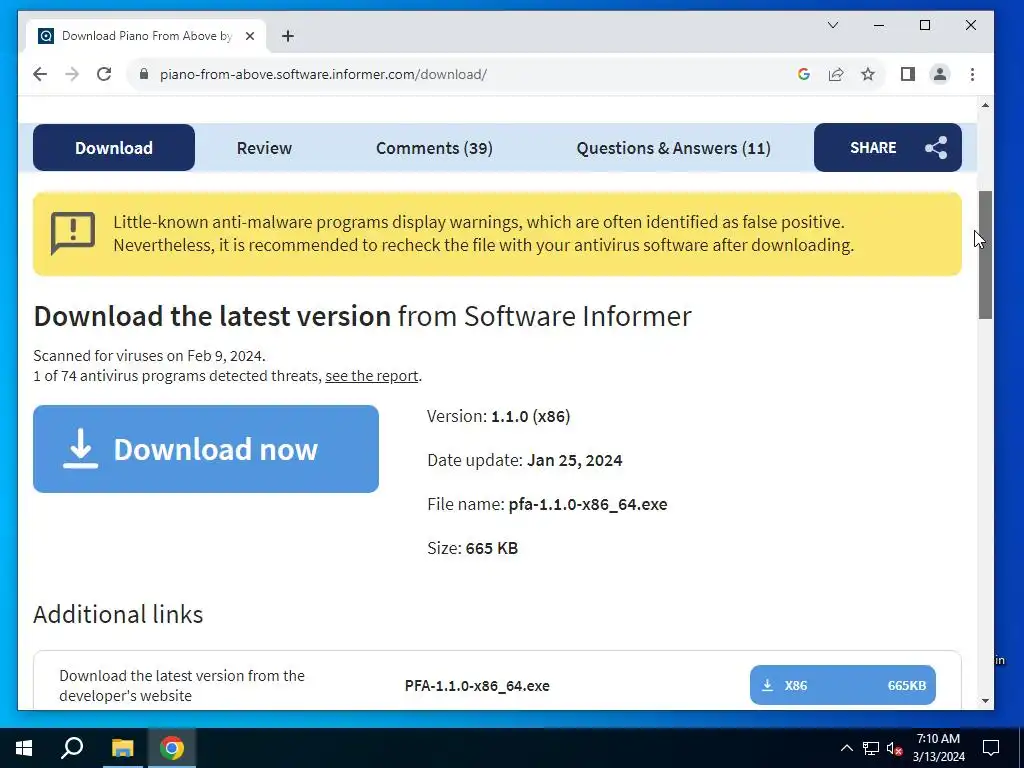Reload the current page

click(x=104, y=74)
